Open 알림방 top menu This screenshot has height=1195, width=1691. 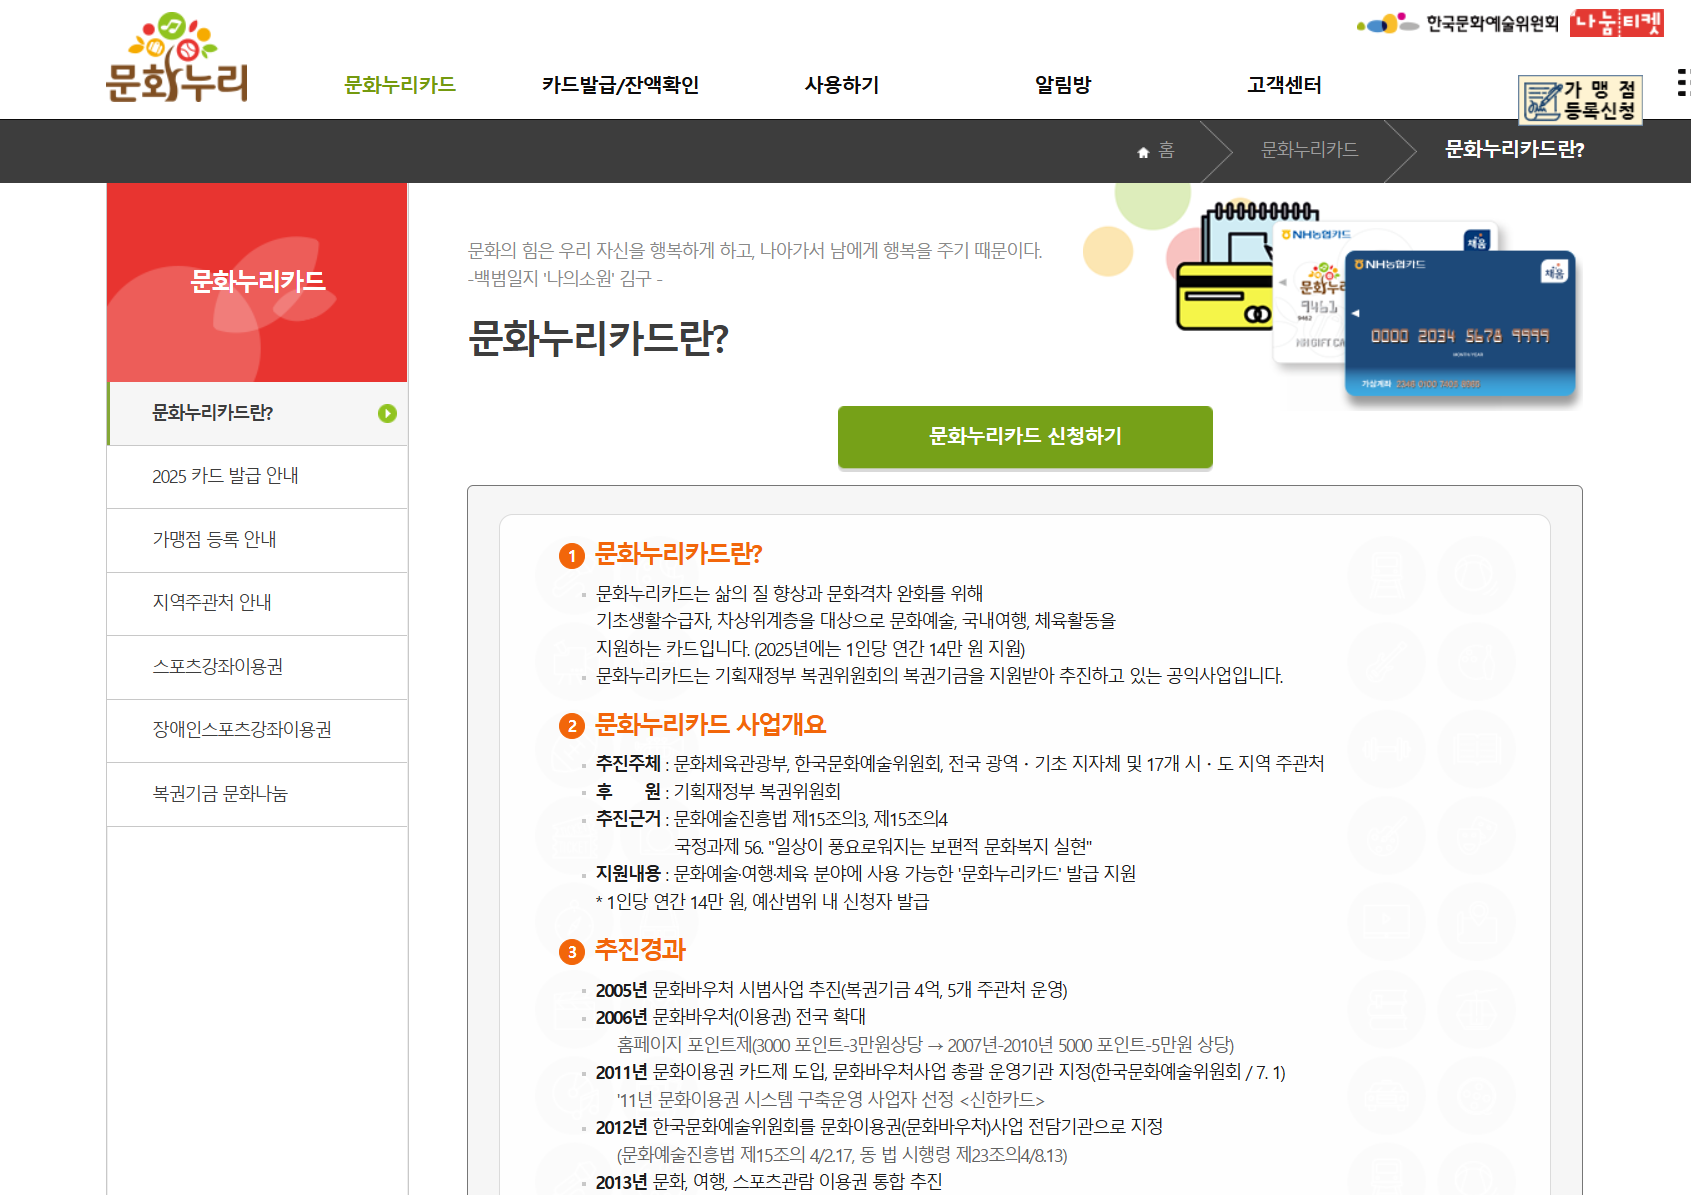coord(1063,85)
